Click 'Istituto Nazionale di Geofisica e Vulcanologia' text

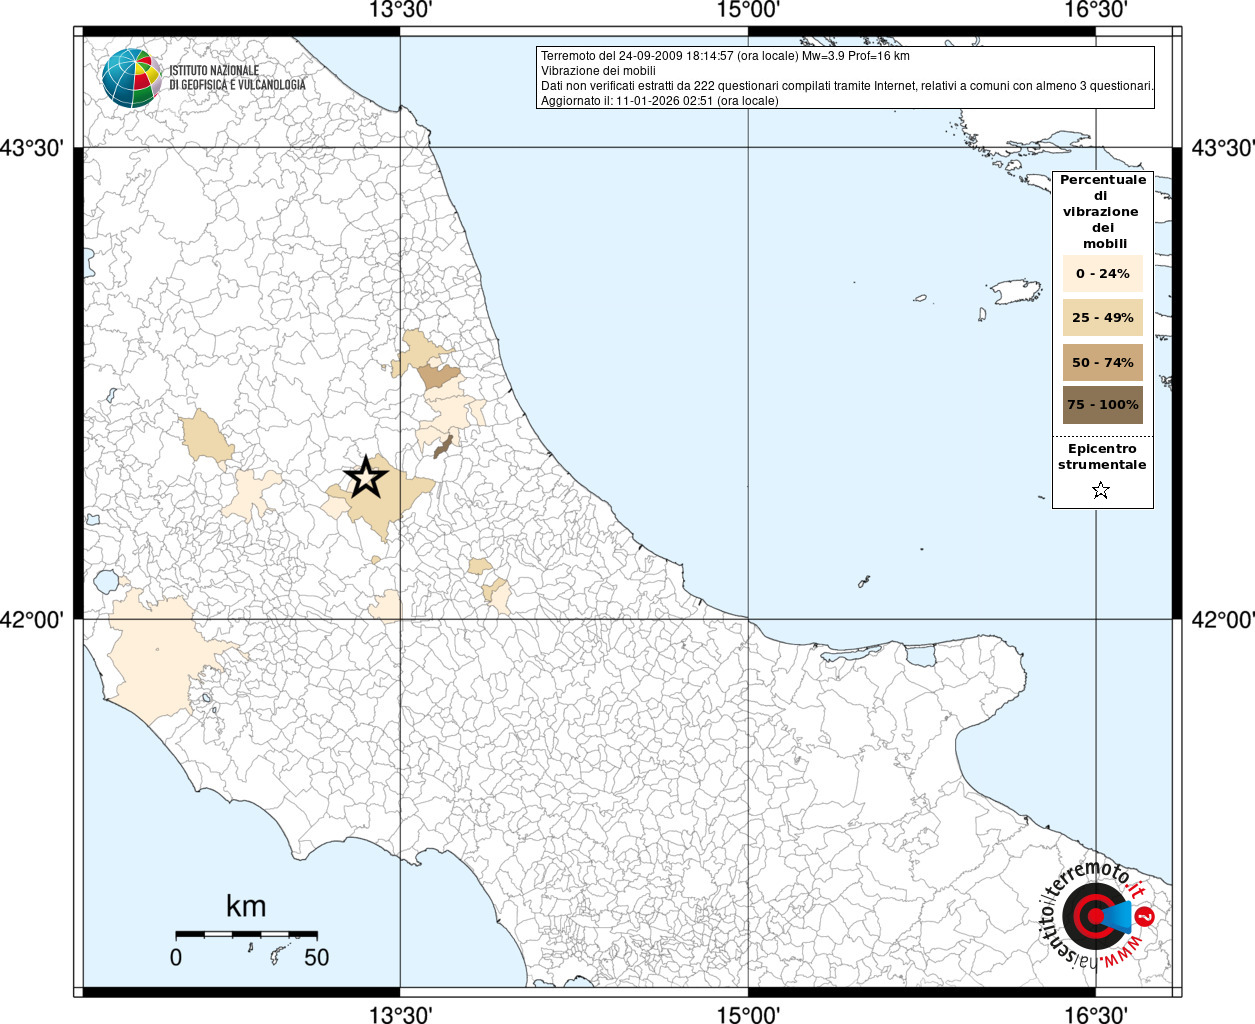[x=237, y=78]
